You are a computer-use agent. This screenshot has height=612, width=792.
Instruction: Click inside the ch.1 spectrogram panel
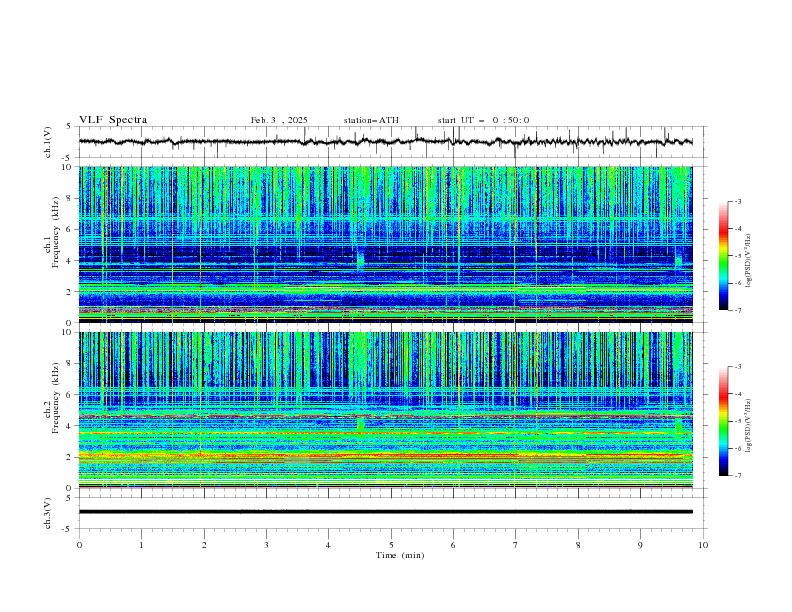tap(386, 244)
